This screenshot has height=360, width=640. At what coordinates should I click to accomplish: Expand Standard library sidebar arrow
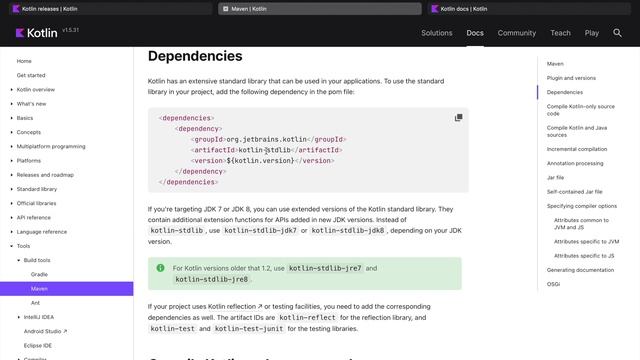coord(11,189)
